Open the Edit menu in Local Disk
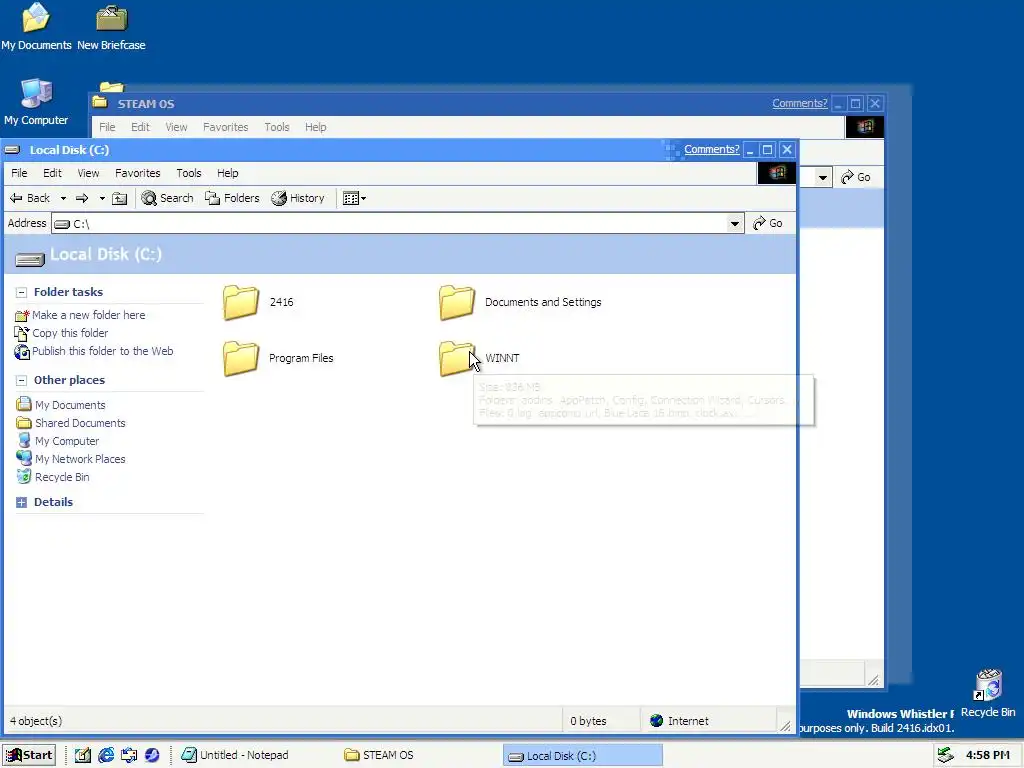The height and width of the screenshot is (768, 1024). click(x=52, y=173)
